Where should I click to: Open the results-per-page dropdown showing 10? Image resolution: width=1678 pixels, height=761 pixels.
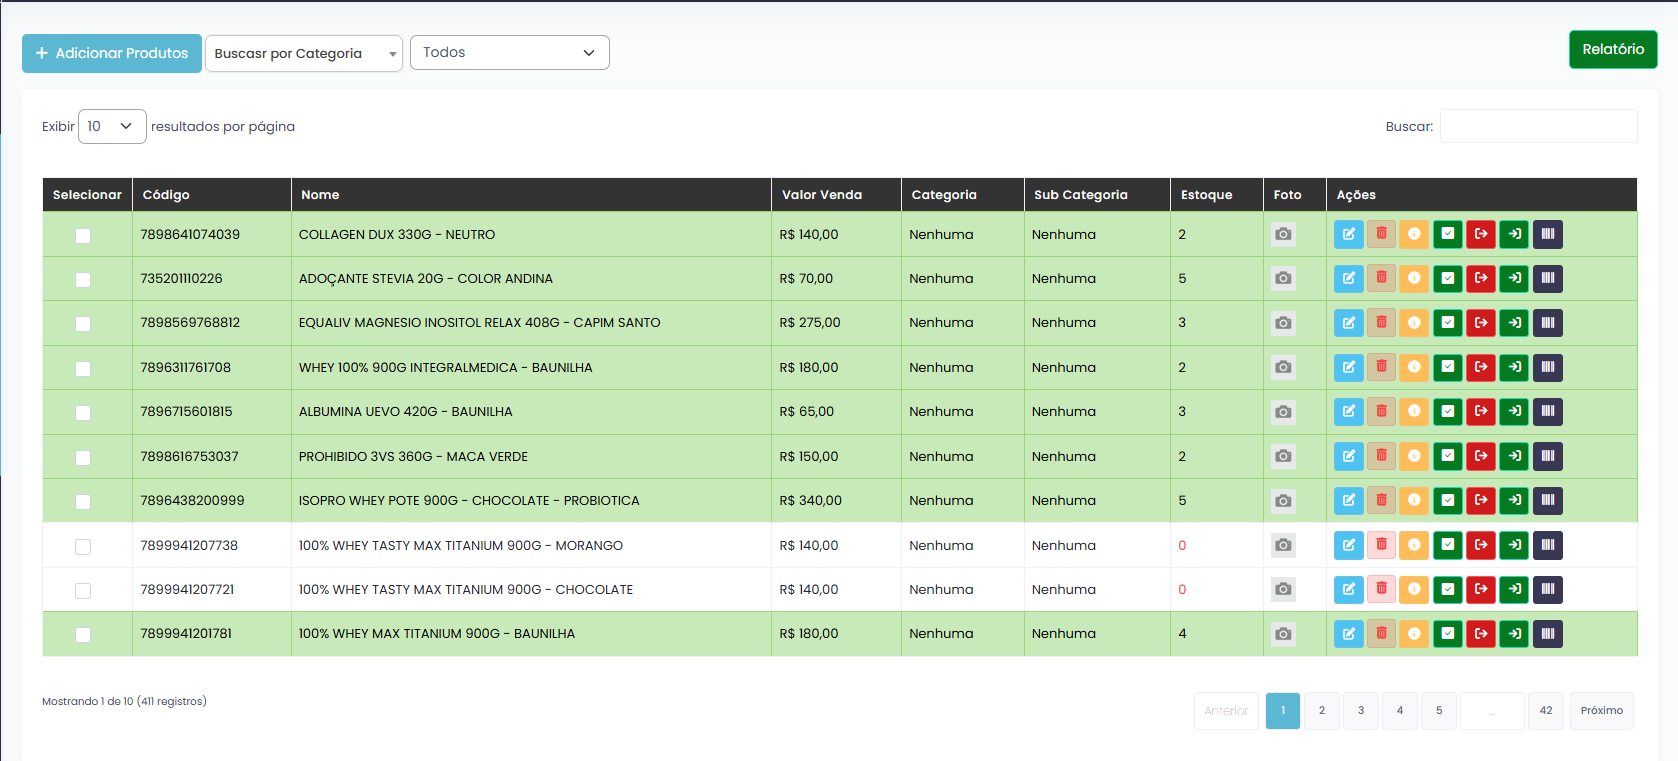pos(111,126)
